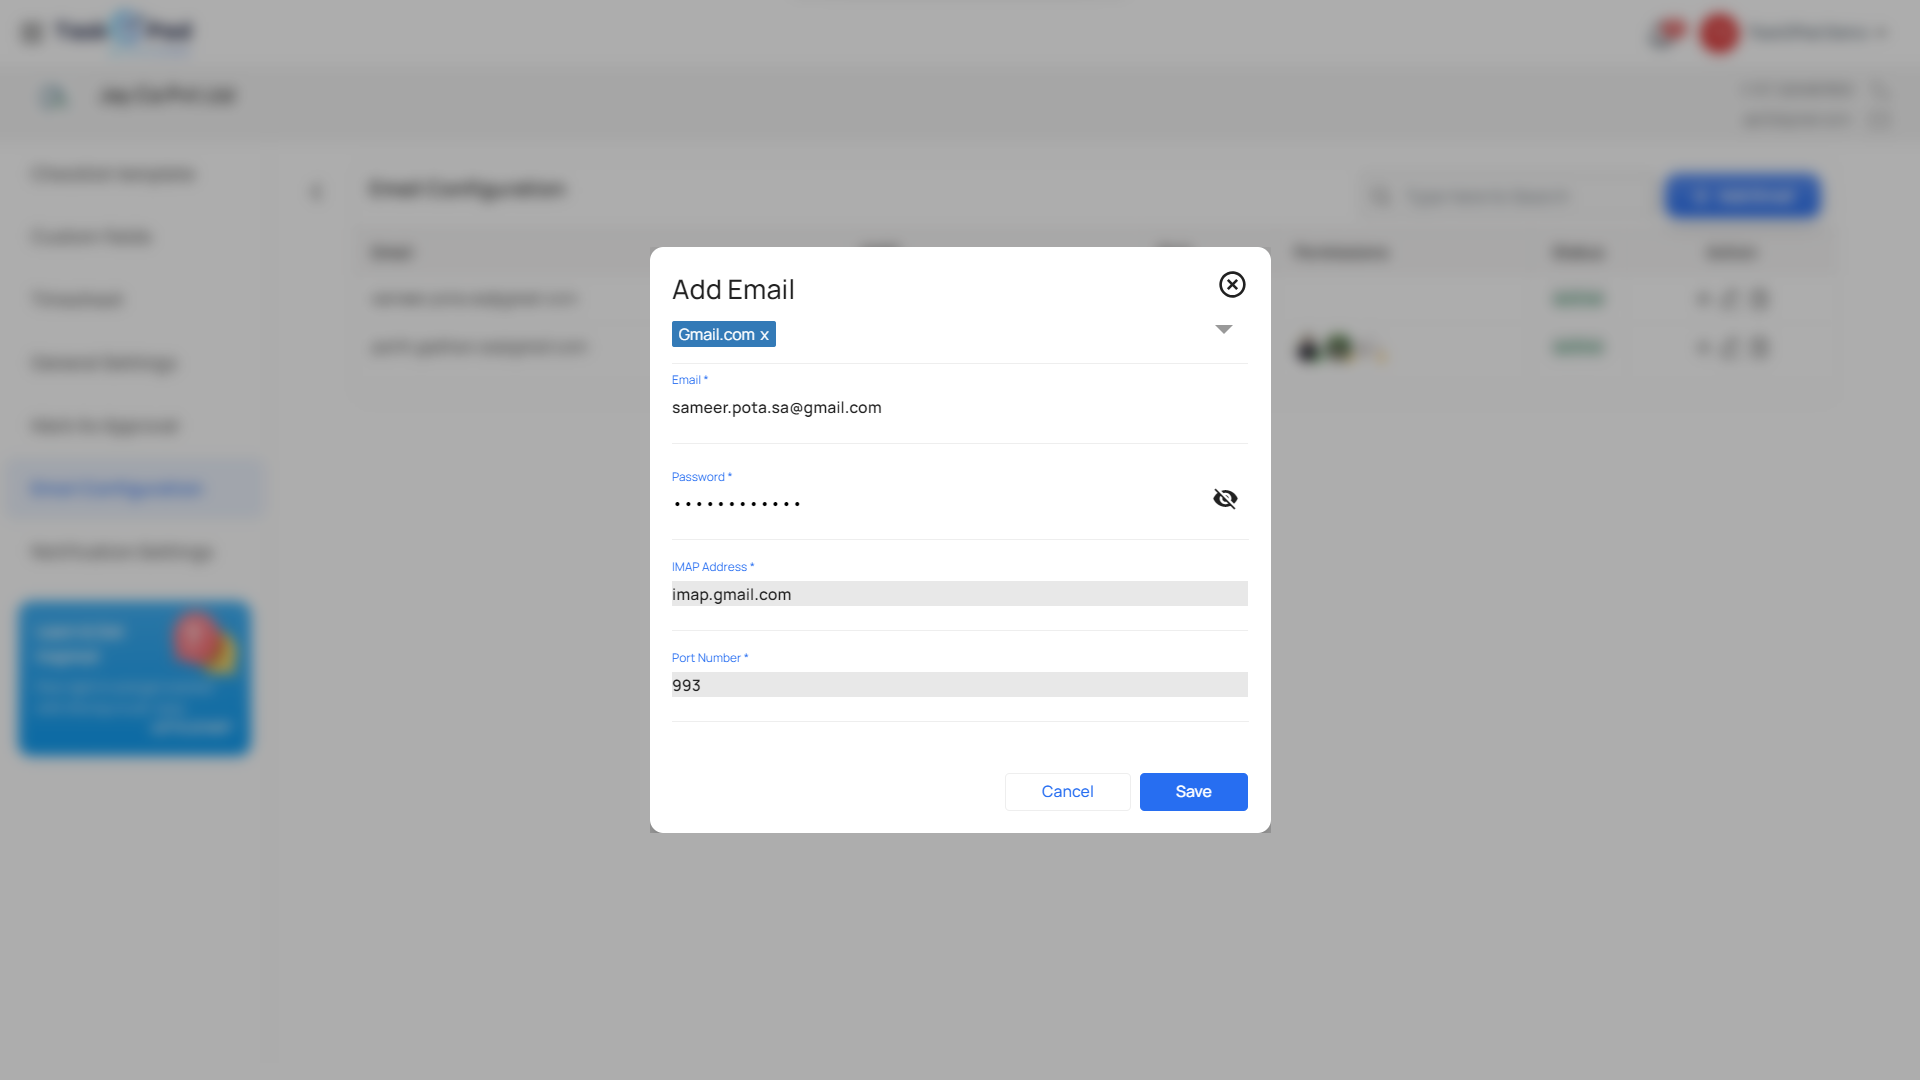The image size is (1920, 1080).
Task: Close the Add Email dialog
Action: (1232, 285)
